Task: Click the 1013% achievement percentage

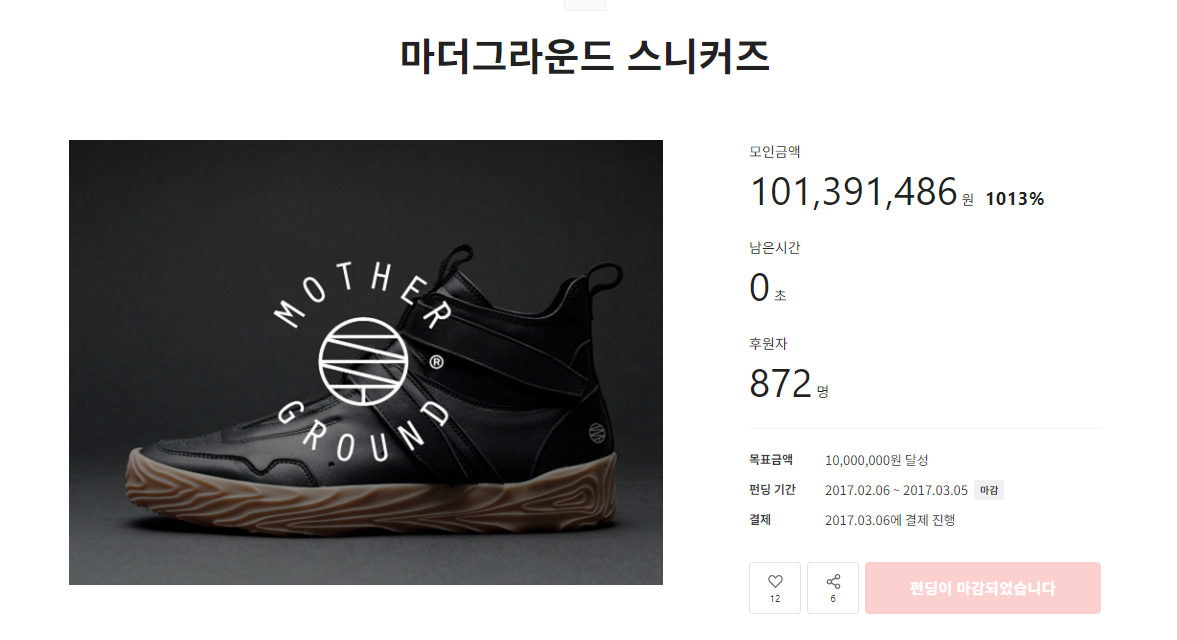Action: coord(1014,199)
